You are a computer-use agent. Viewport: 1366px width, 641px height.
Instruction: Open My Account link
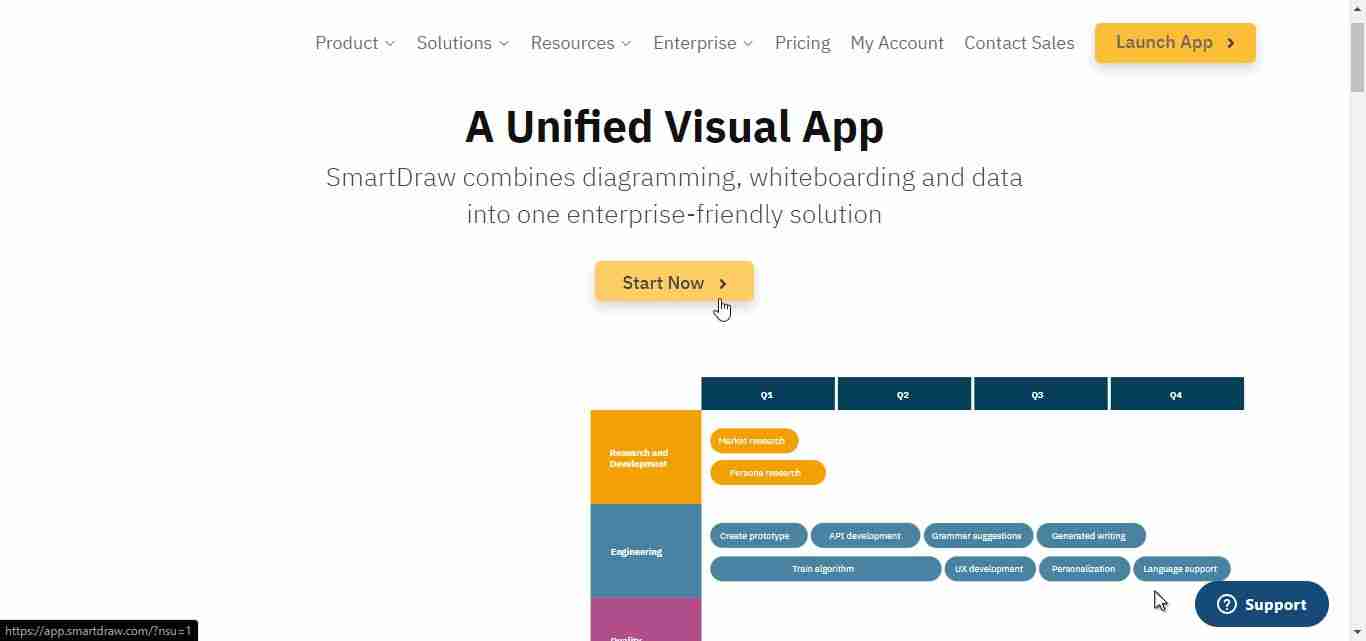(896, 43)
